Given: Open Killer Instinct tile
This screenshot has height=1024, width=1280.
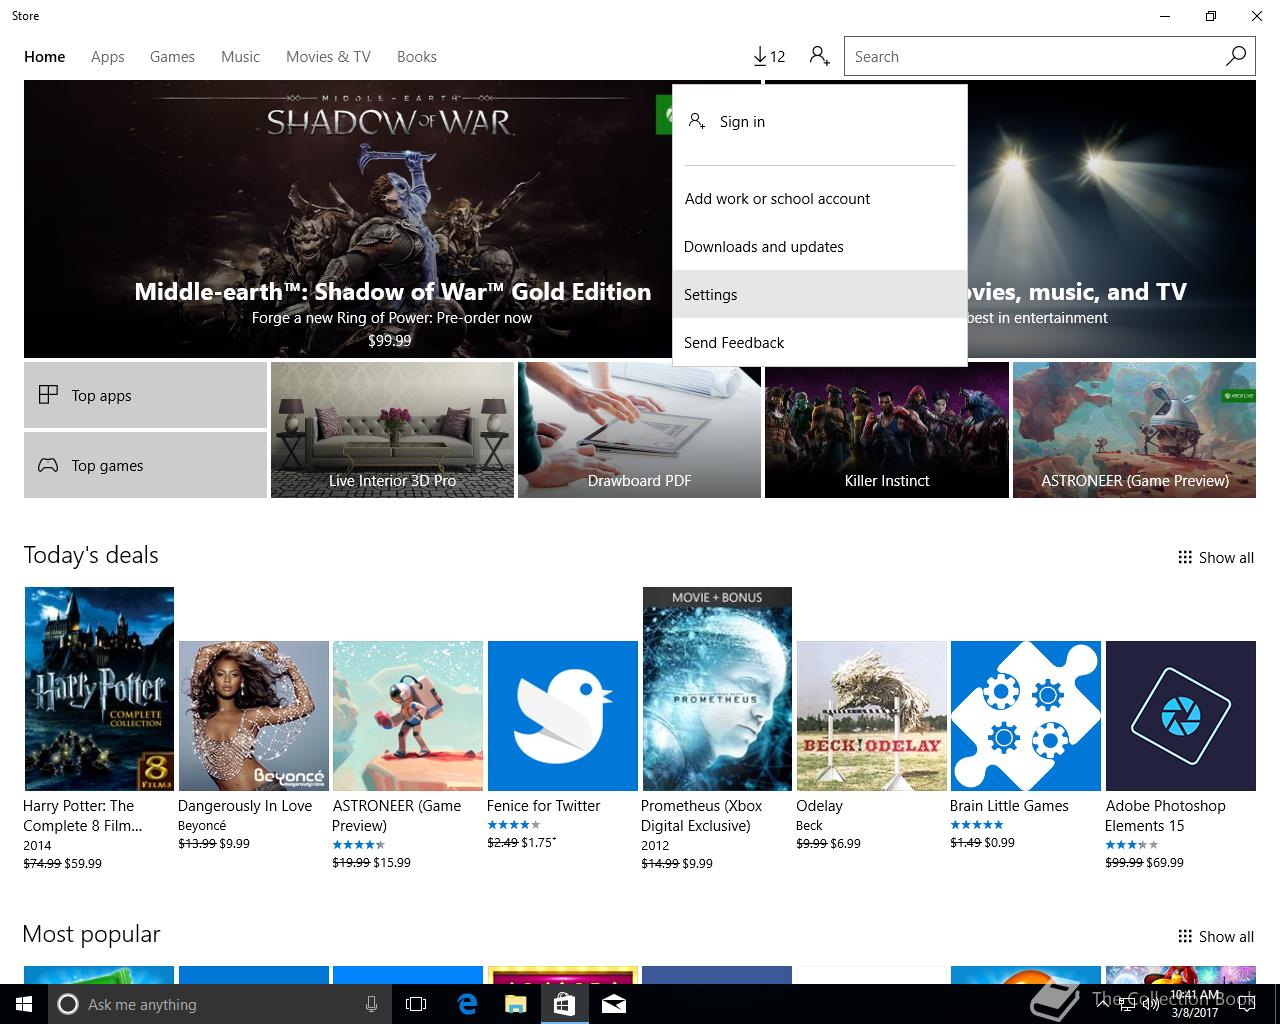Looking at the screenshot, I should 887,430.
